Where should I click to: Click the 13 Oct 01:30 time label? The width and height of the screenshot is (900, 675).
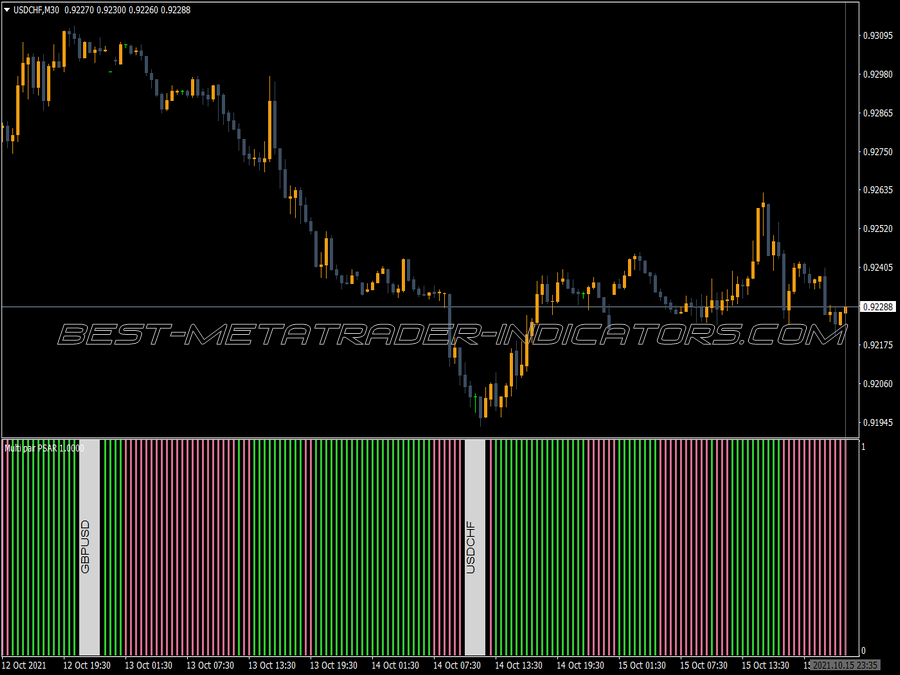pyautogui.click(x=149, y=665)
